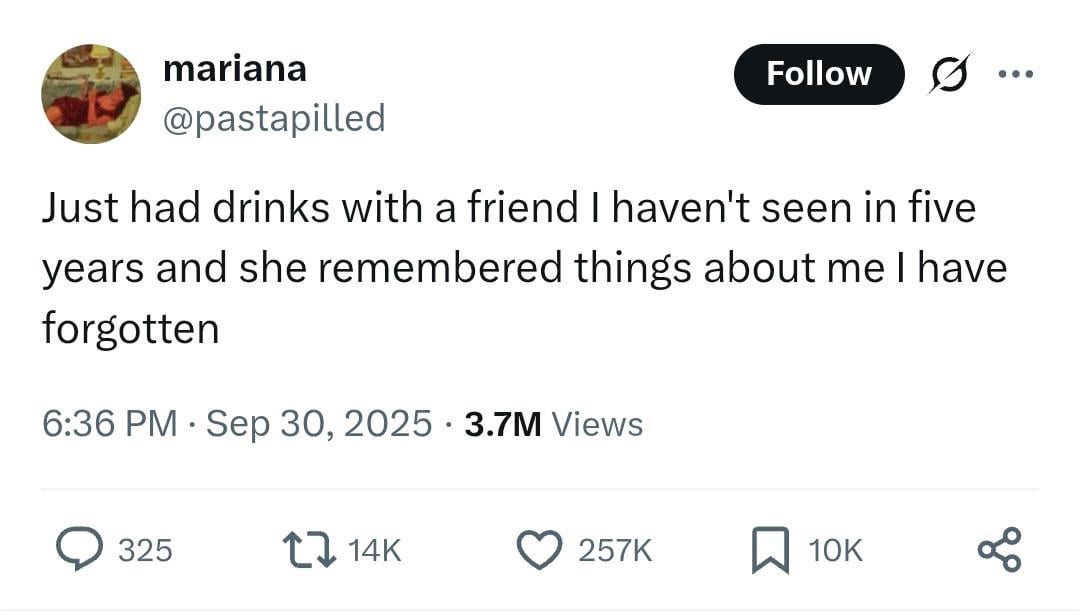Click the 10K bookmarks count
The width and height of the screenshot is (1080, 615).
[x=834, y=550]
